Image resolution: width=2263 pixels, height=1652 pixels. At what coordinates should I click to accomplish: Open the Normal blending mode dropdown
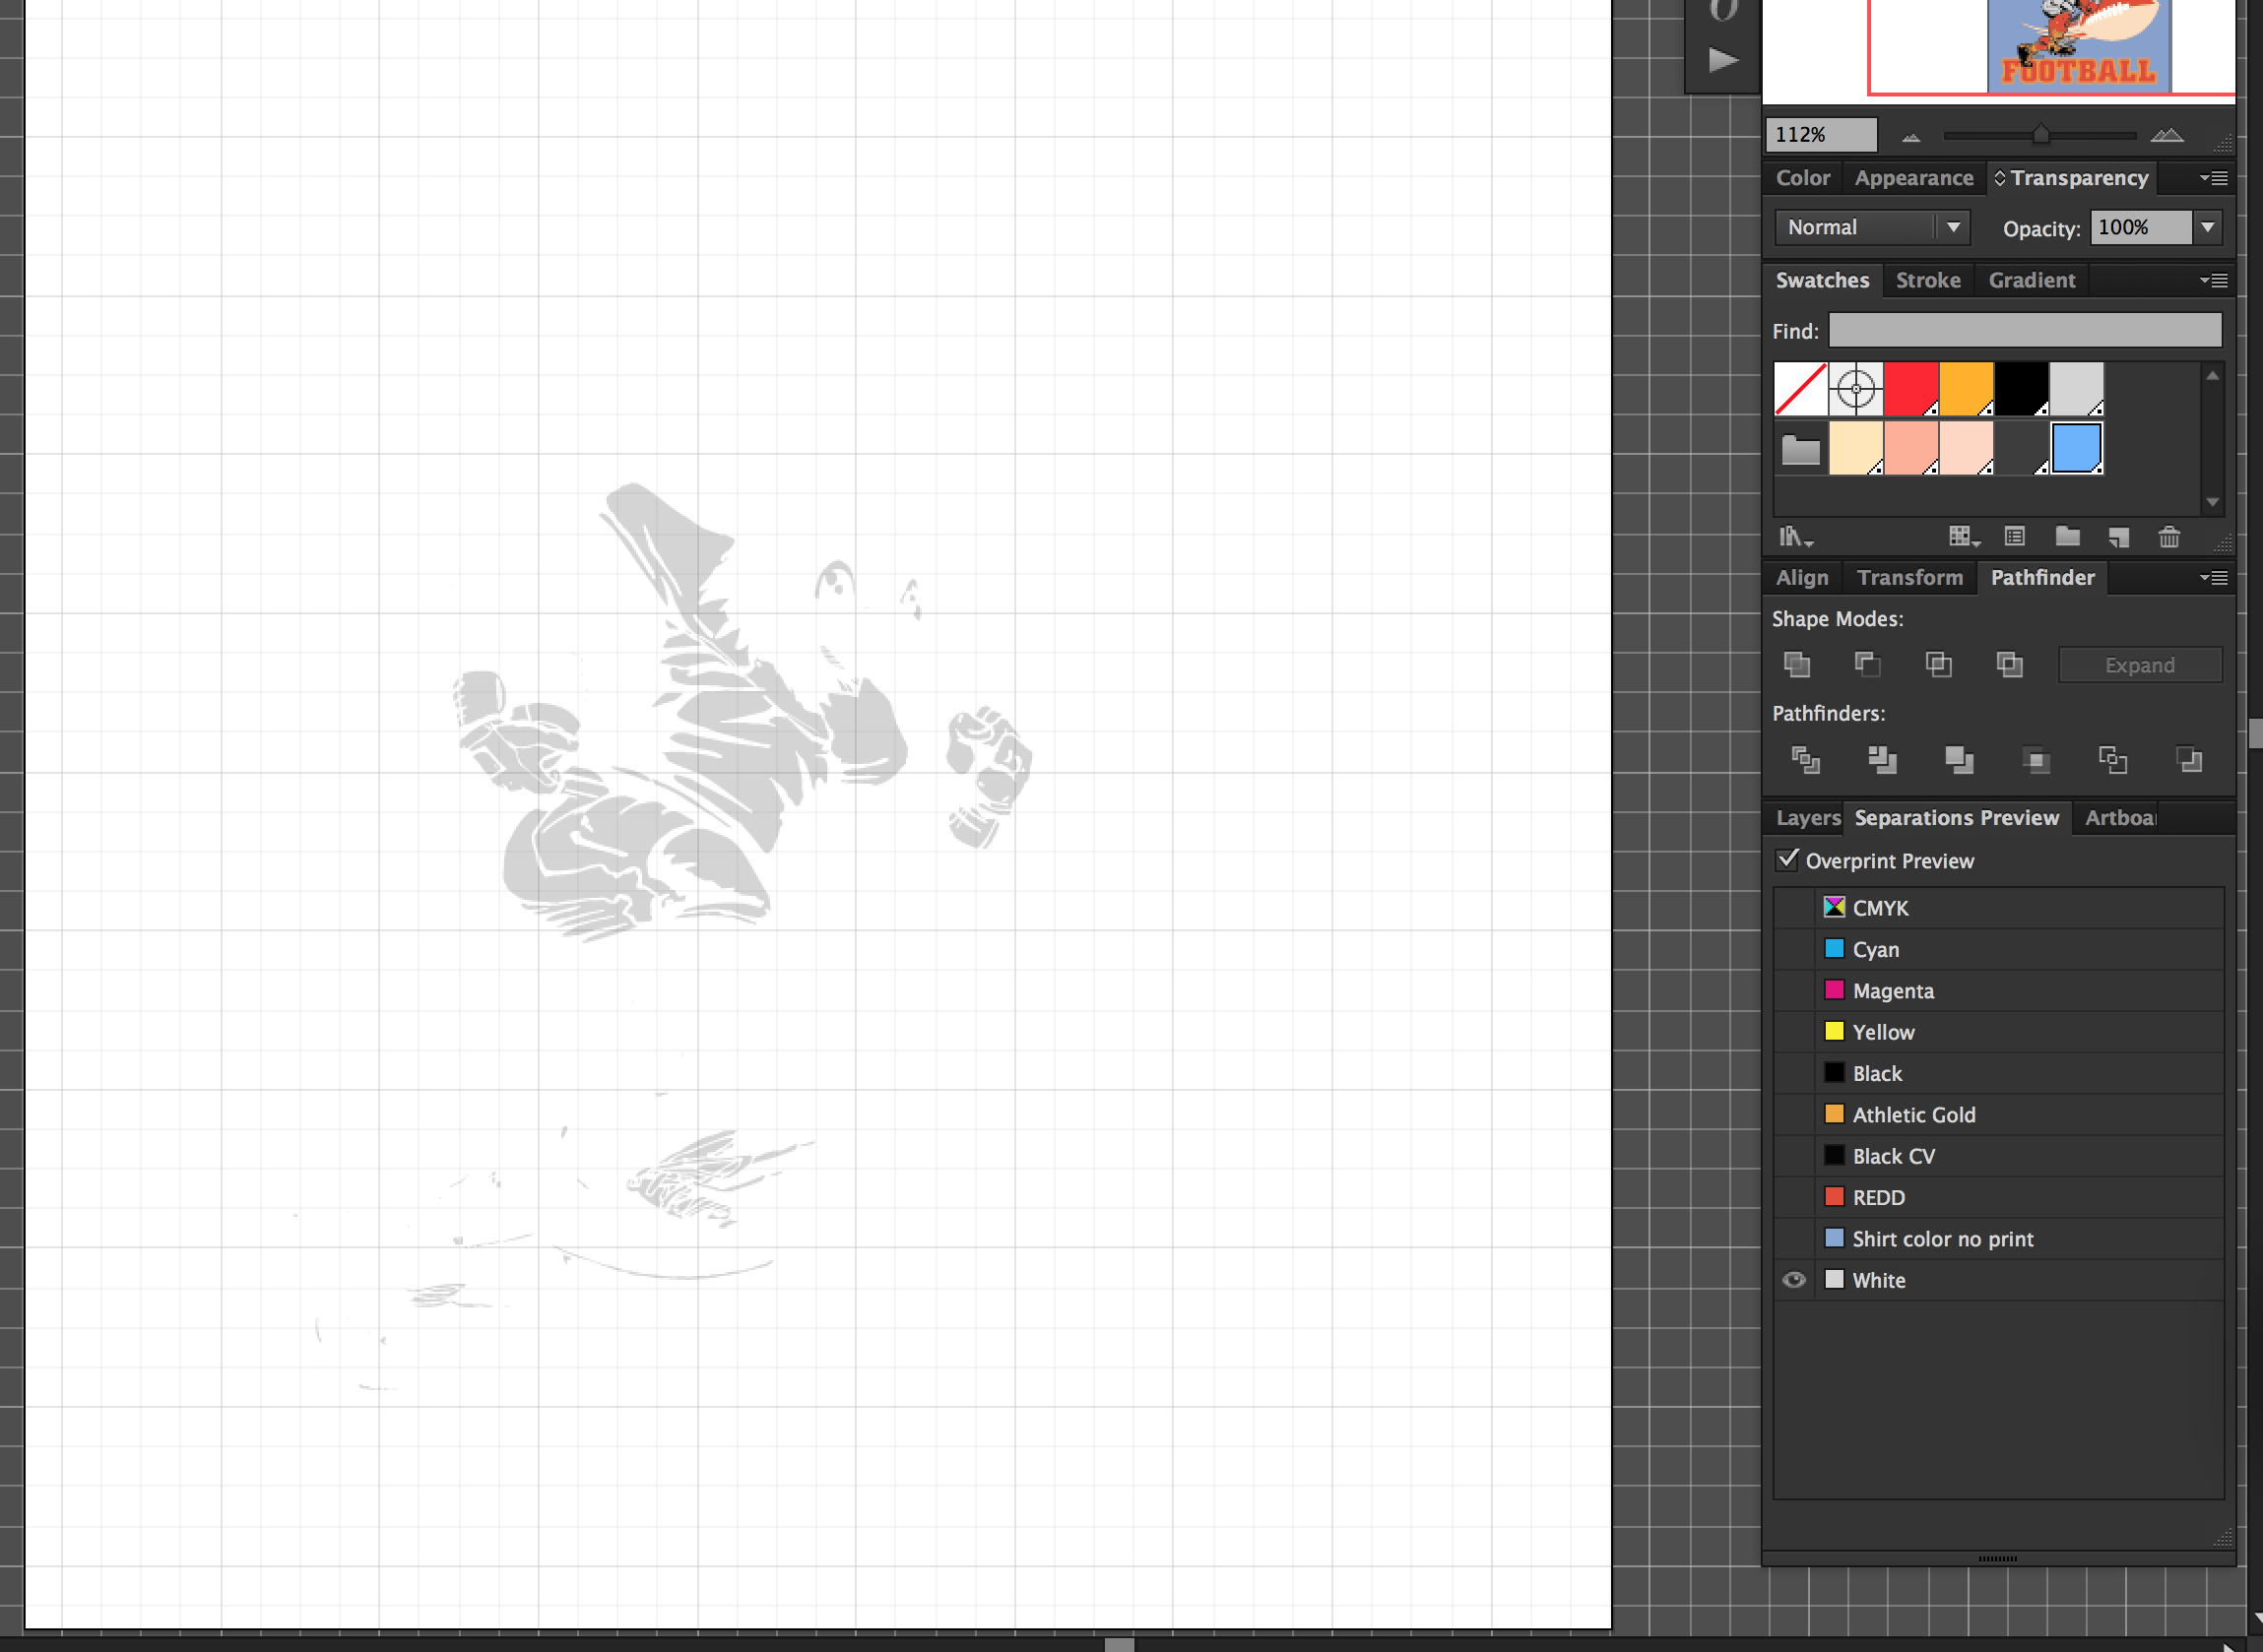(x=1872, y=228)
